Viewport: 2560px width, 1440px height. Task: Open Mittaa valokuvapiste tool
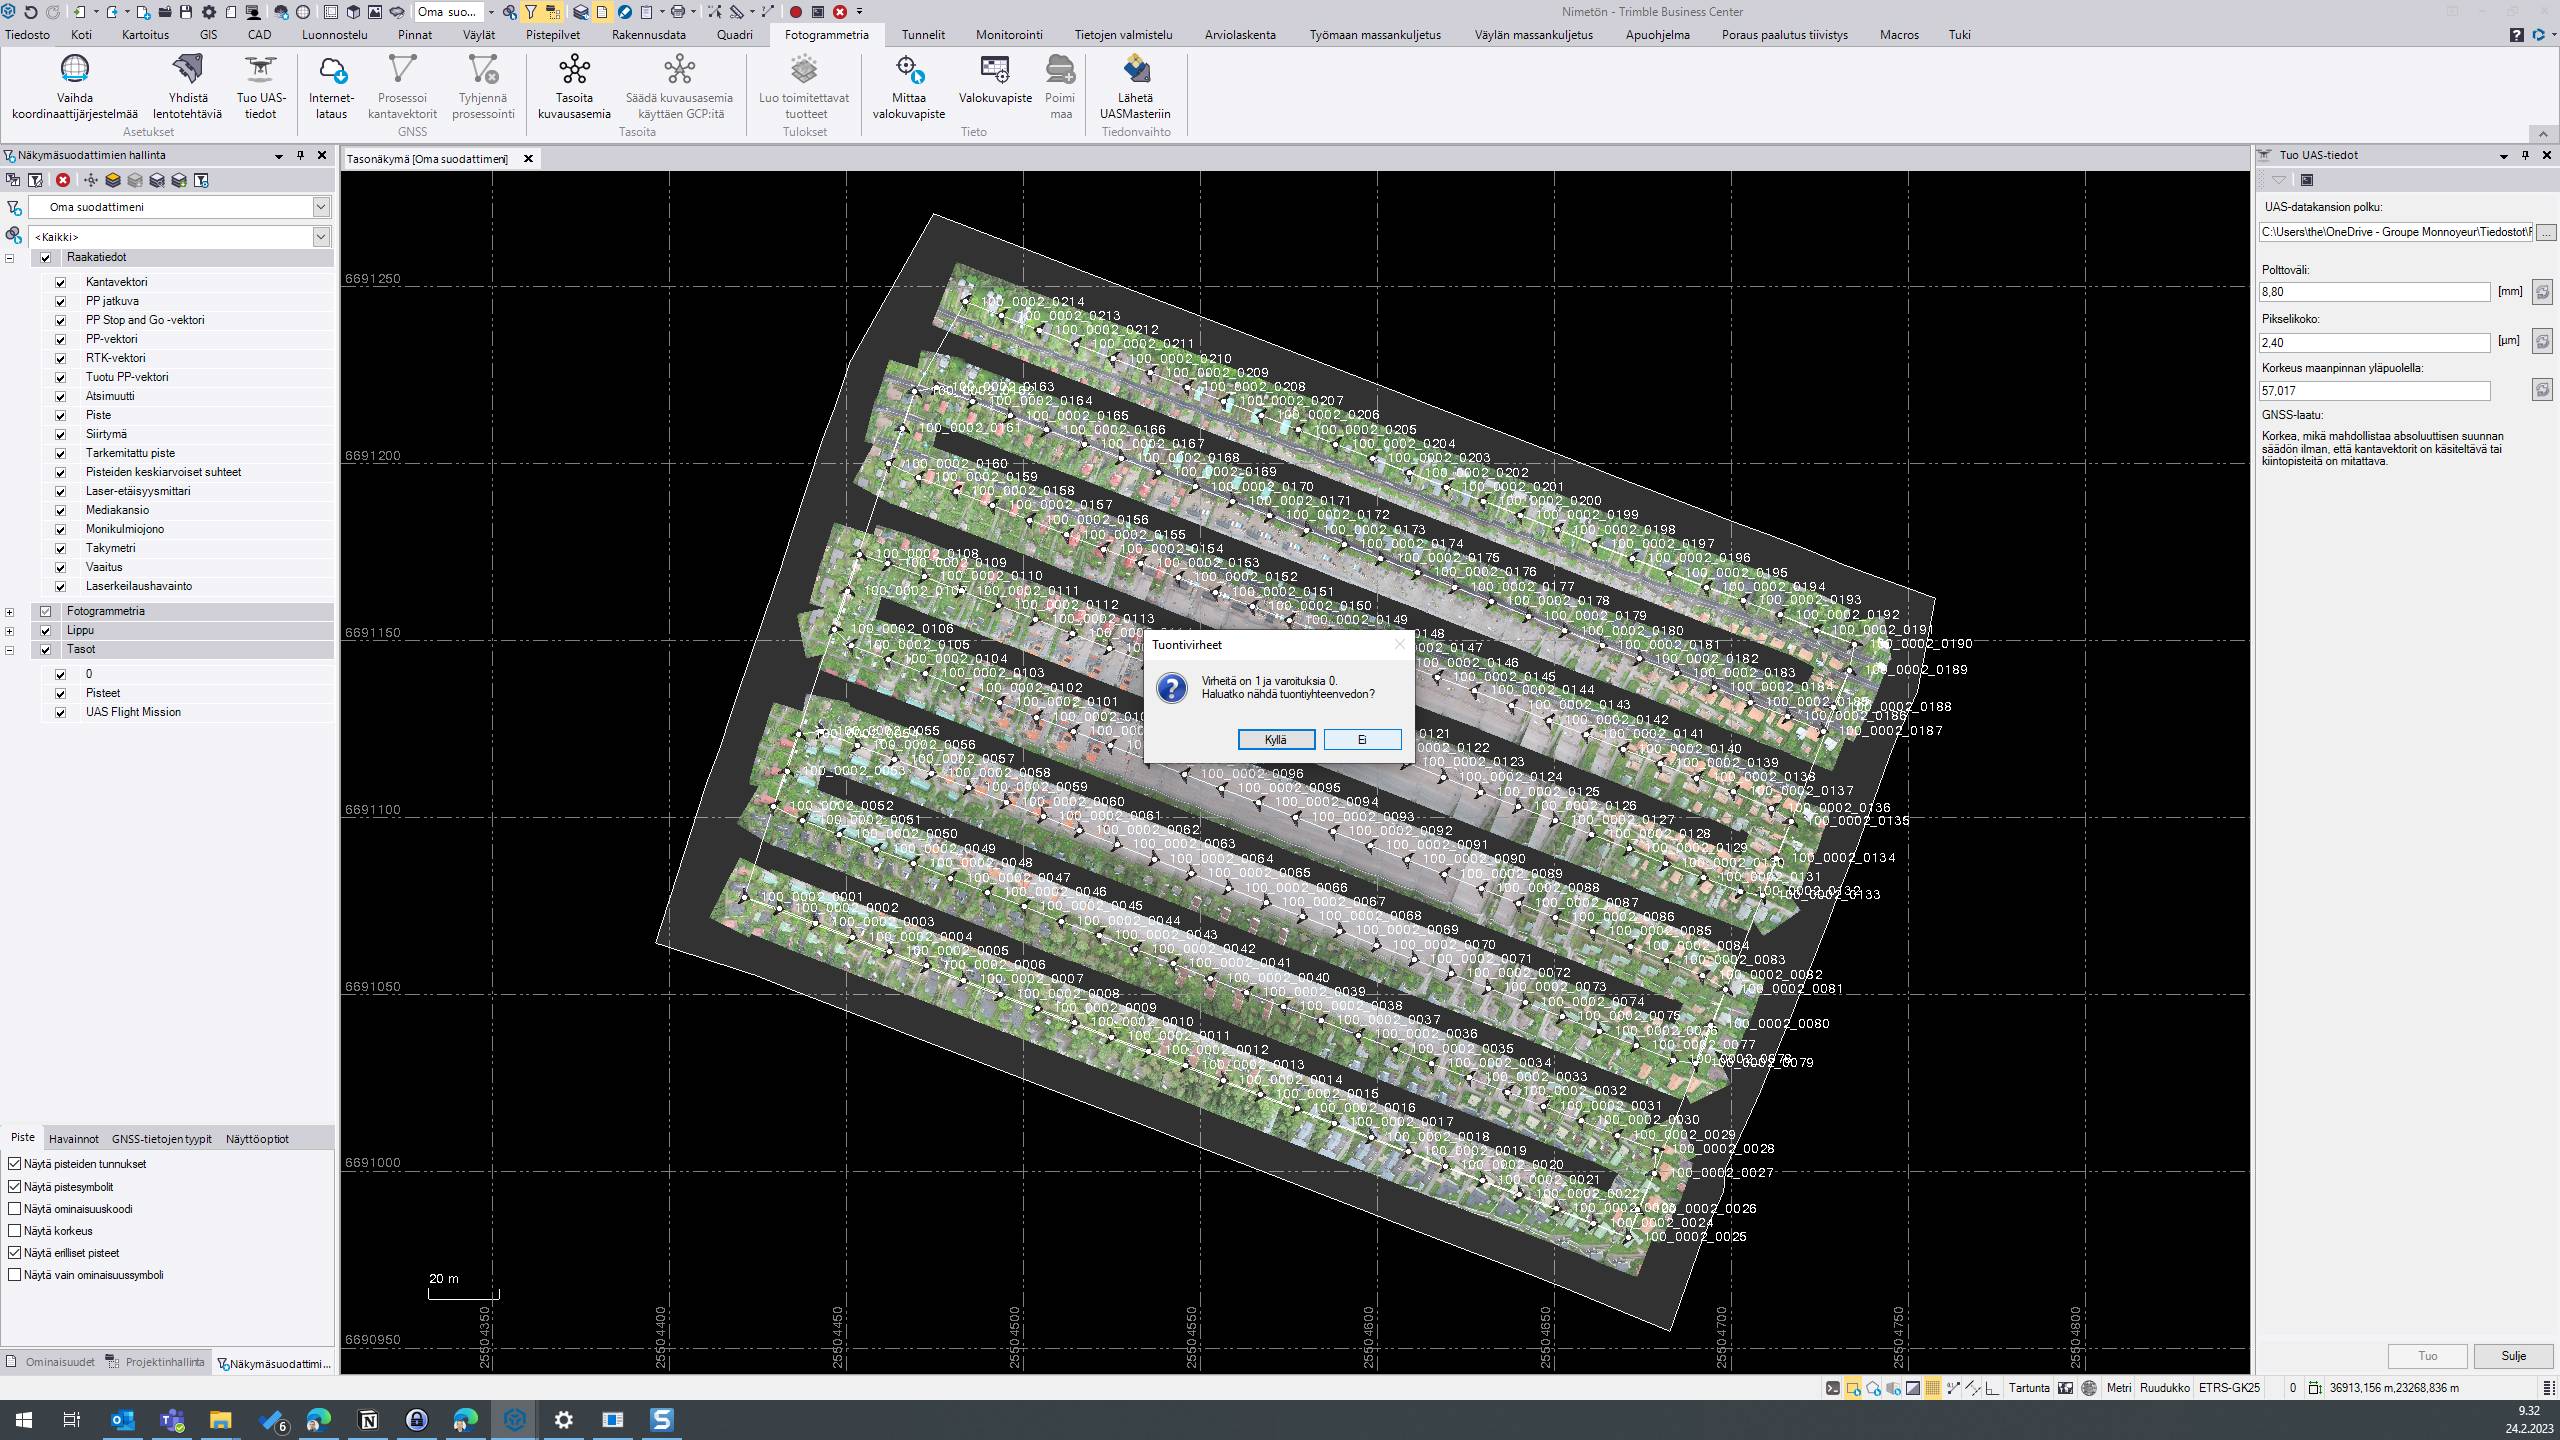pyautogui.click(x=908, y=87)
